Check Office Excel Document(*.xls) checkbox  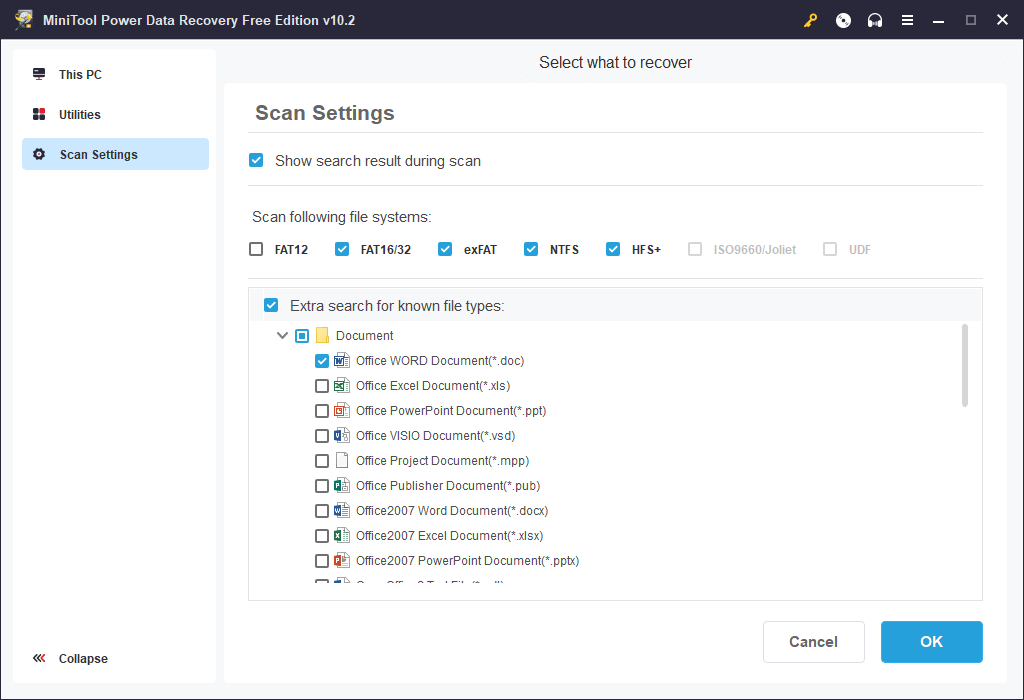tap(321, 386)
